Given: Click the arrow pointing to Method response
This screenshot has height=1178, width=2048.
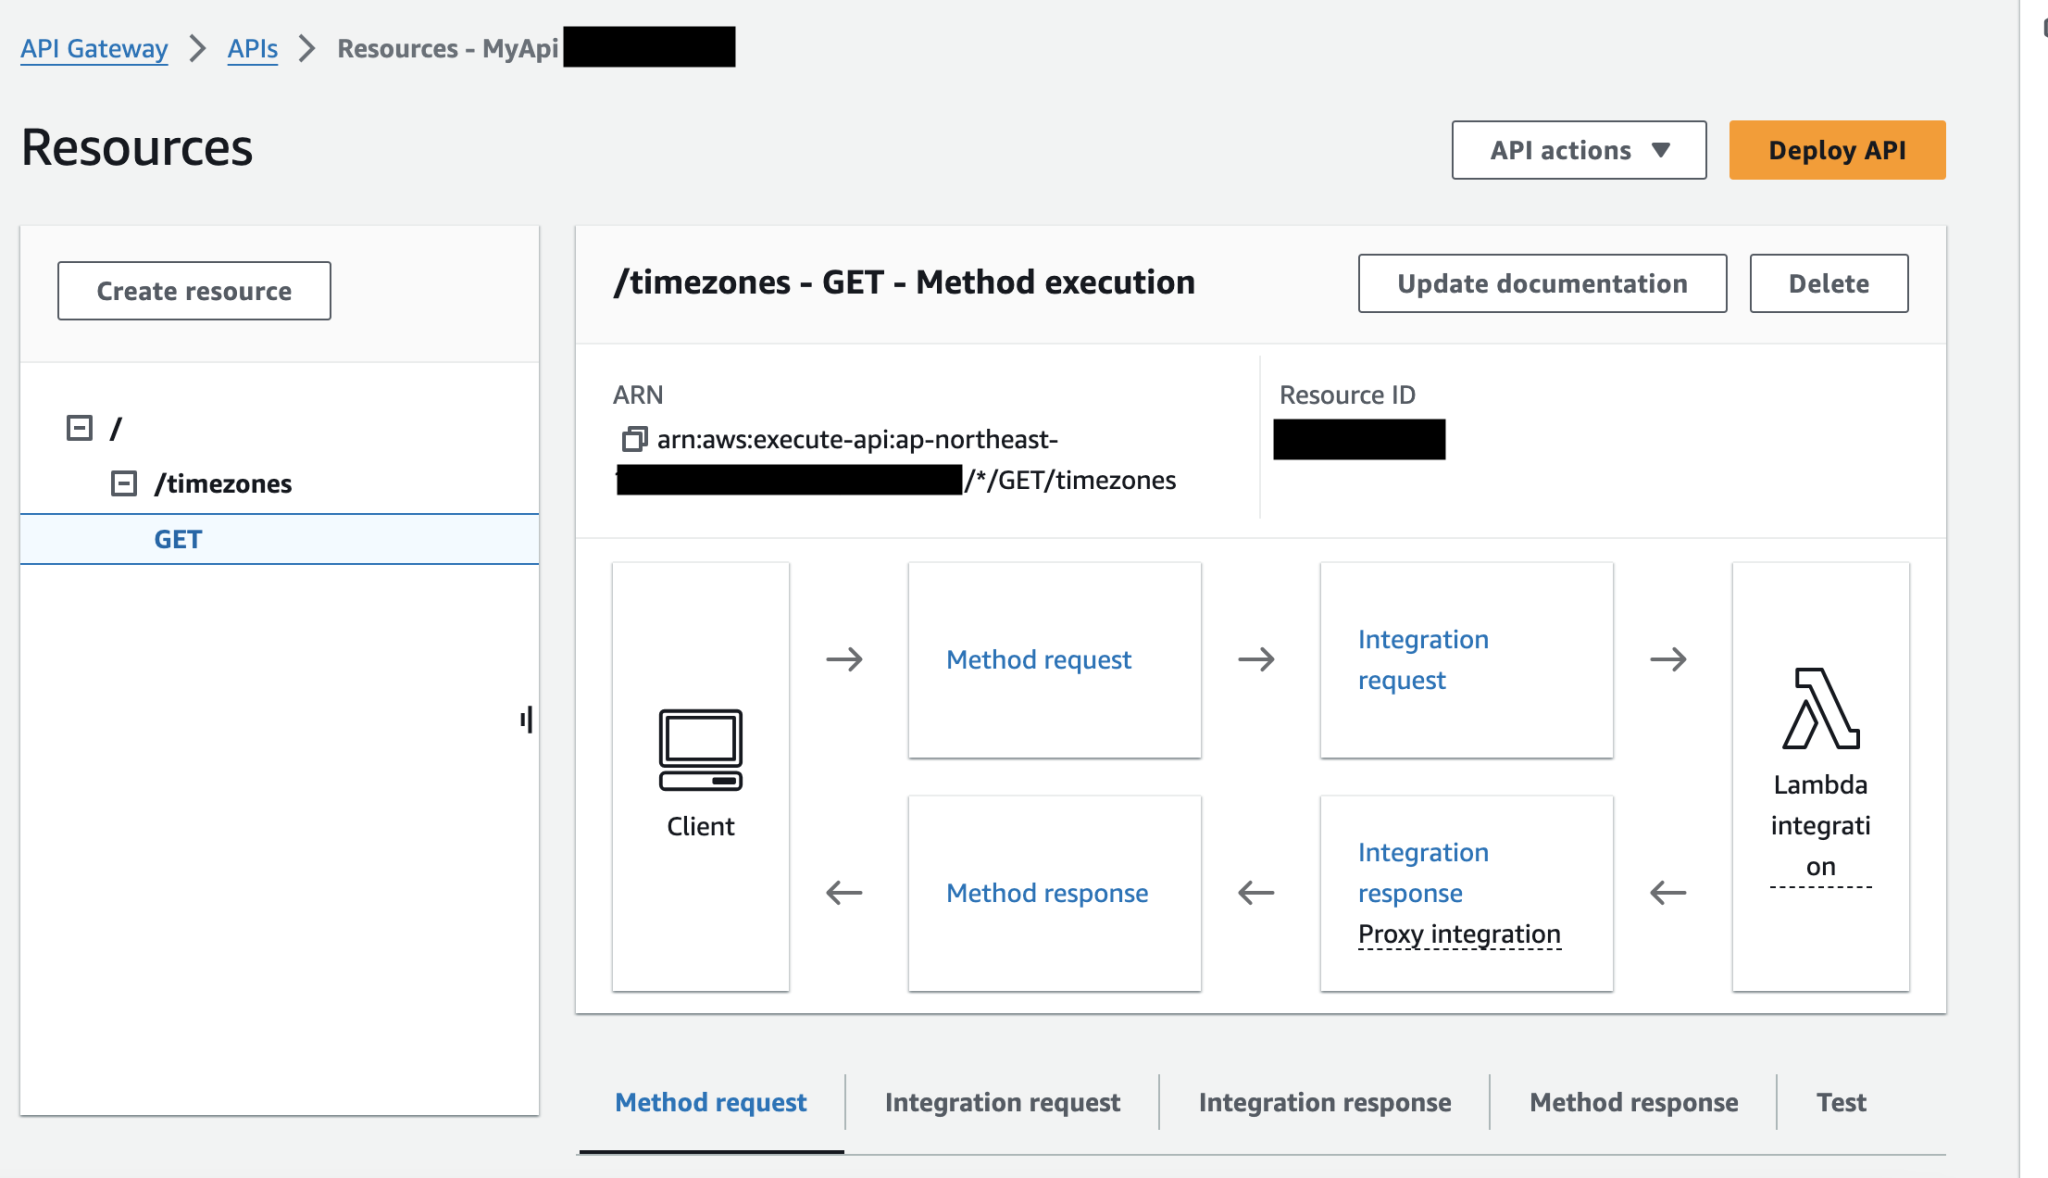Looking at the screenshot, I should [1257, 892].
